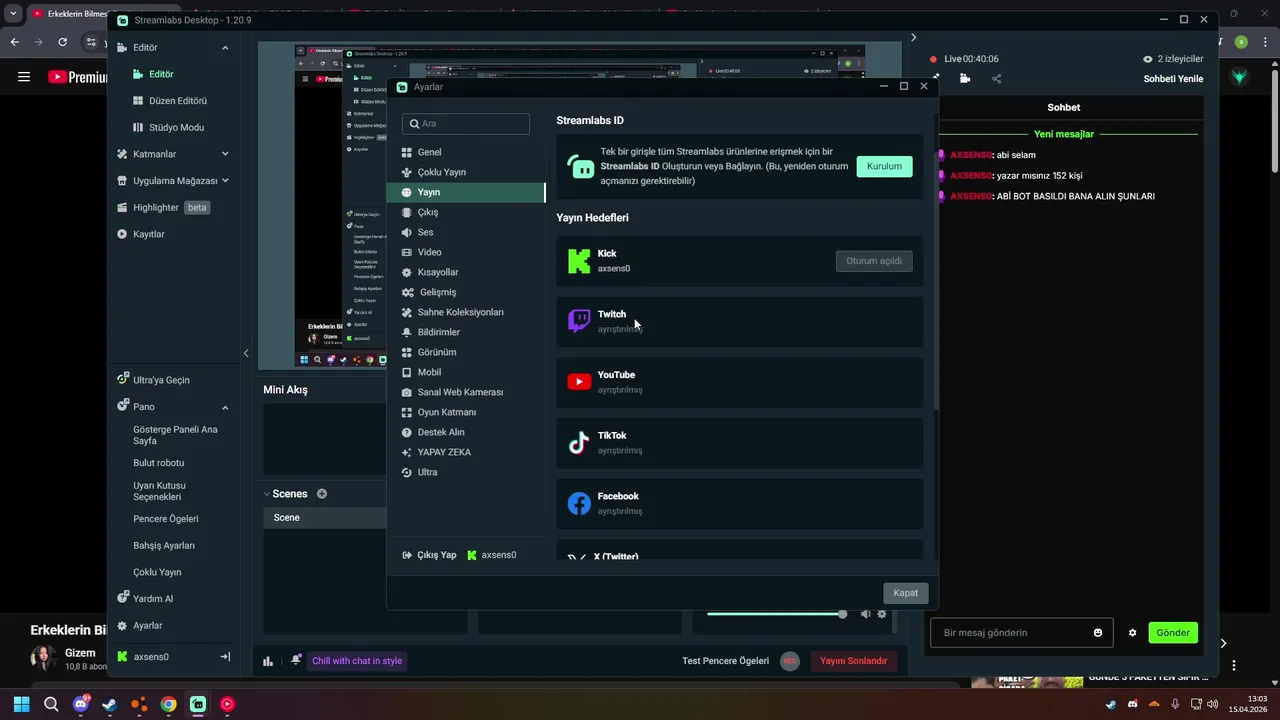Mute the mixer speaker icon
Image resolution: width=1280 pixels, height=720 pixels.
pos(866,614)
